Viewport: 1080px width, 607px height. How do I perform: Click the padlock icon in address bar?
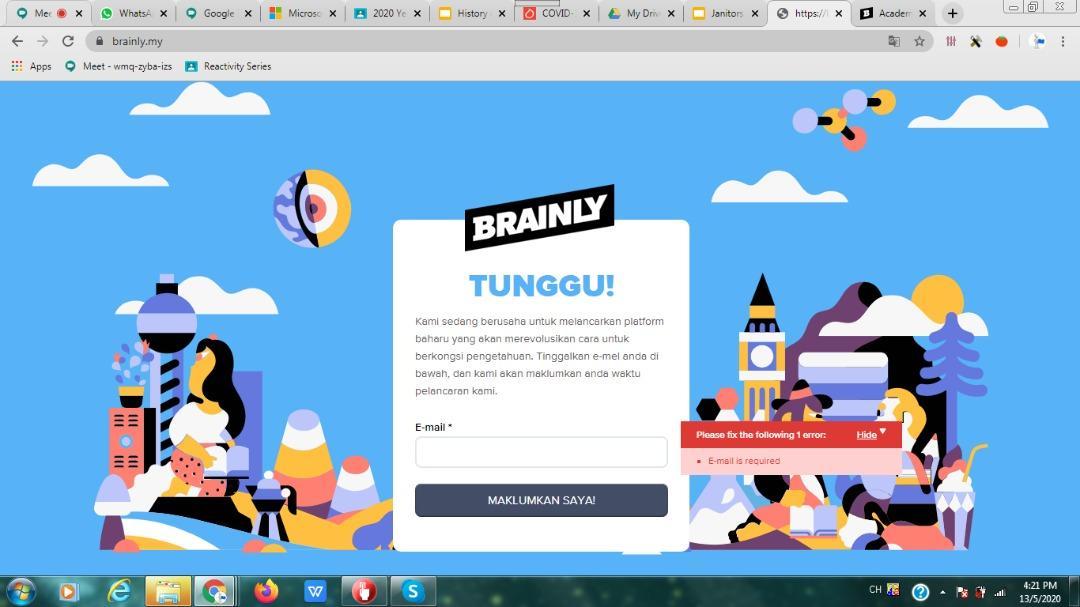coord(100,41)
